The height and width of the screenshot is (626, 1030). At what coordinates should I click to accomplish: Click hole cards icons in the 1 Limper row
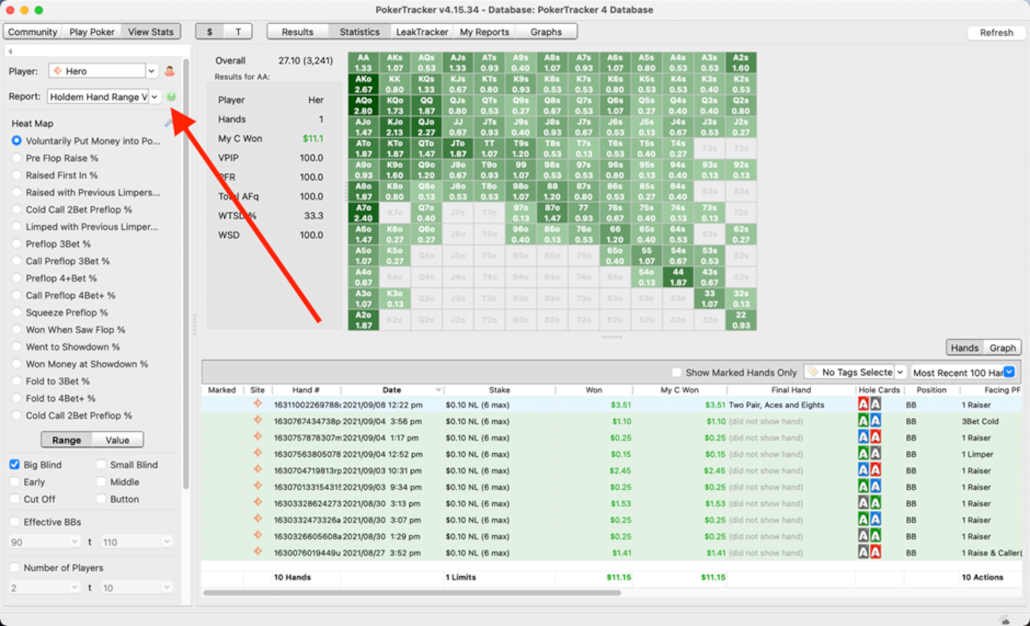coord(869,454)
